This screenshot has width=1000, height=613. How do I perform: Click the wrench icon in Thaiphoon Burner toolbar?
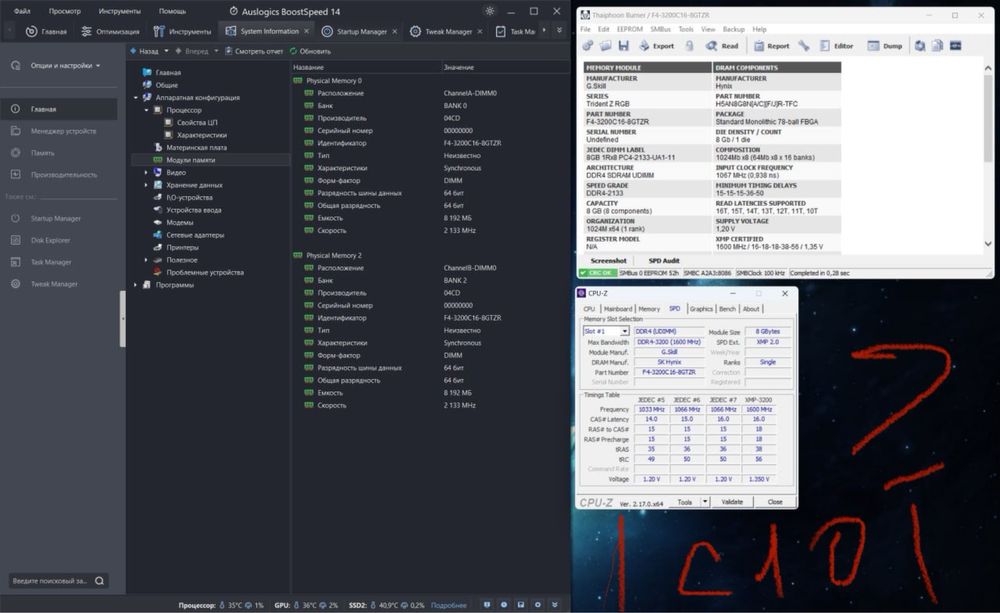tap(804, 46)
